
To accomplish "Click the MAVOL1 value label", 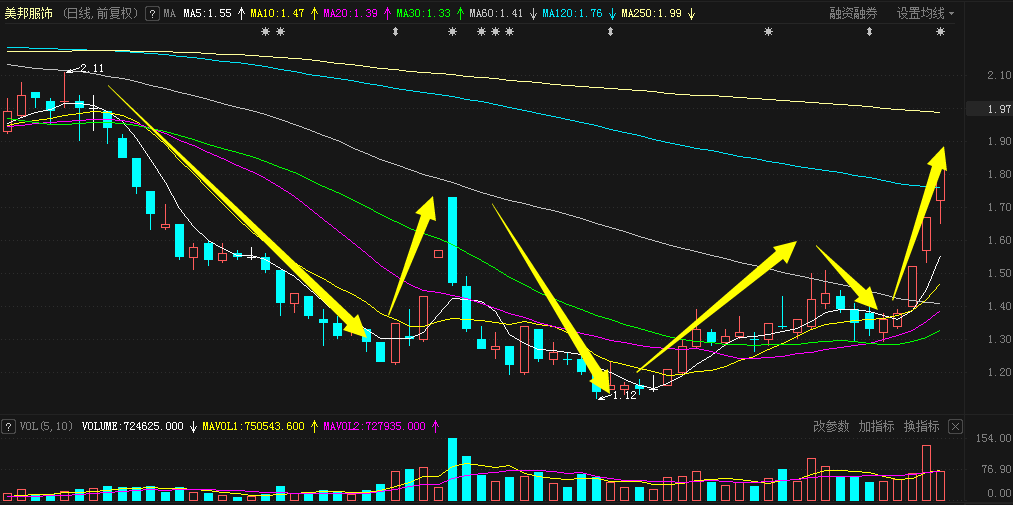I will (x=252, y=426).
